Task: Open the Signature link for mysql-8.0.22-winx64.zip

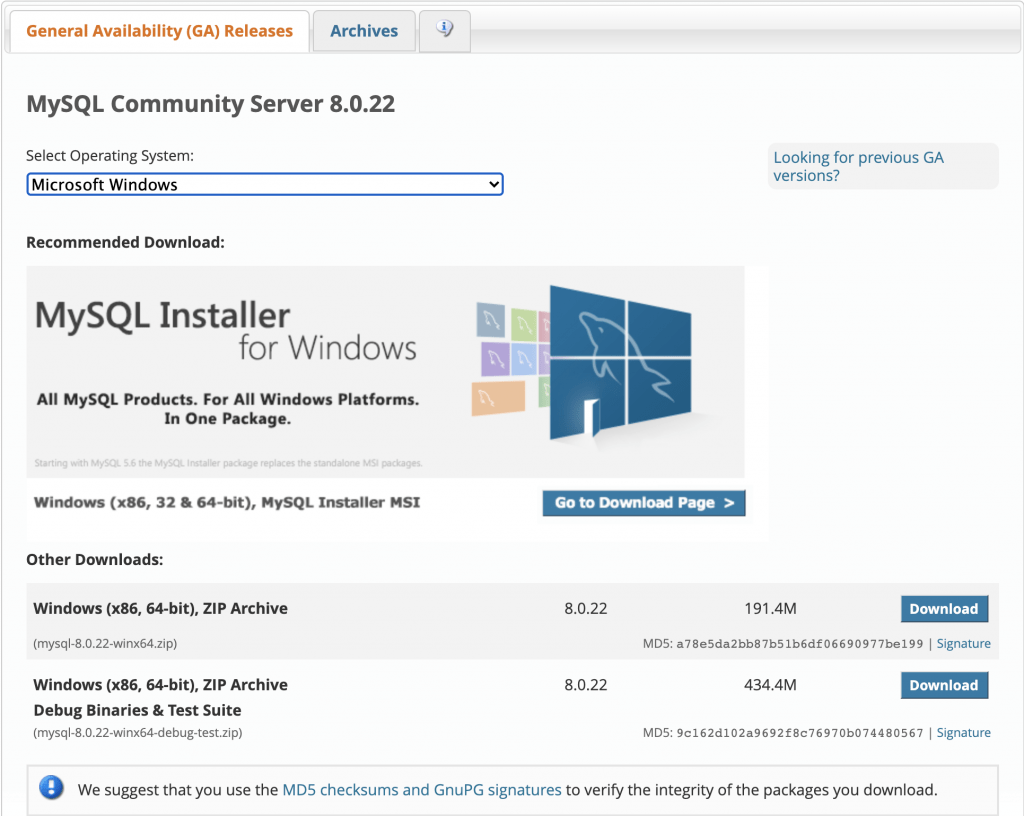Action: tap(963, 643)
